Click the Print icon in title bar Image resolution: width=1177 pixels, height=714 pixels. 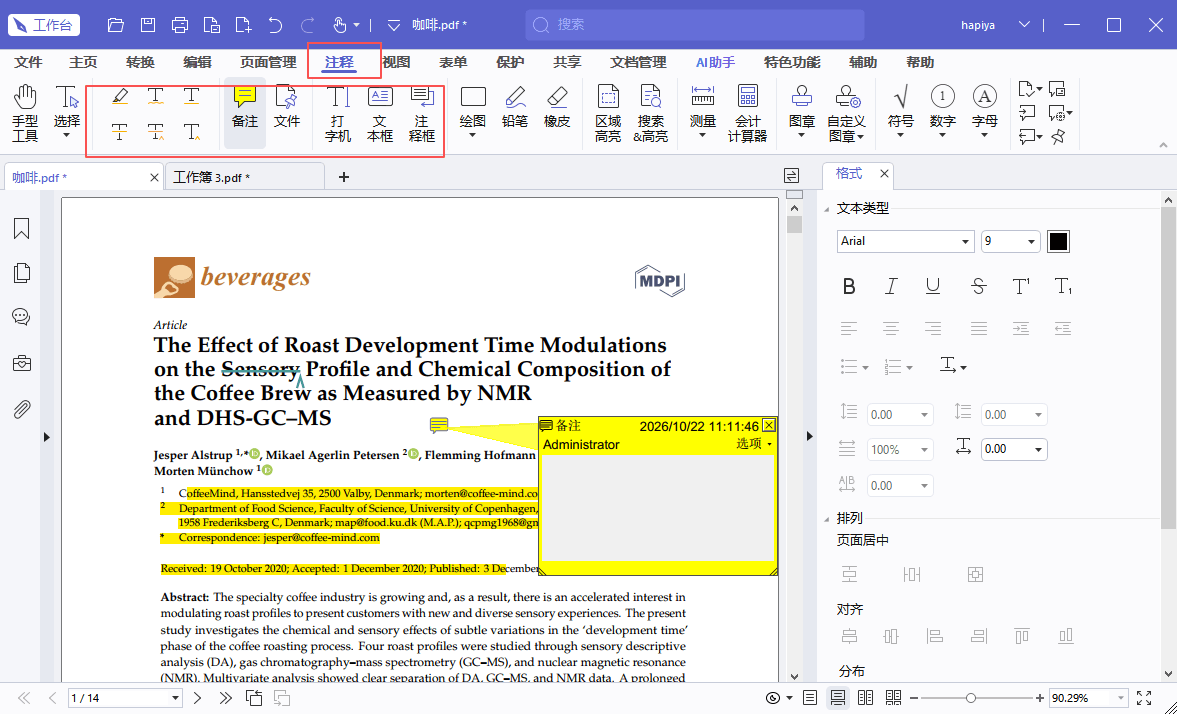pyautogui.click(x=180, y=25)
